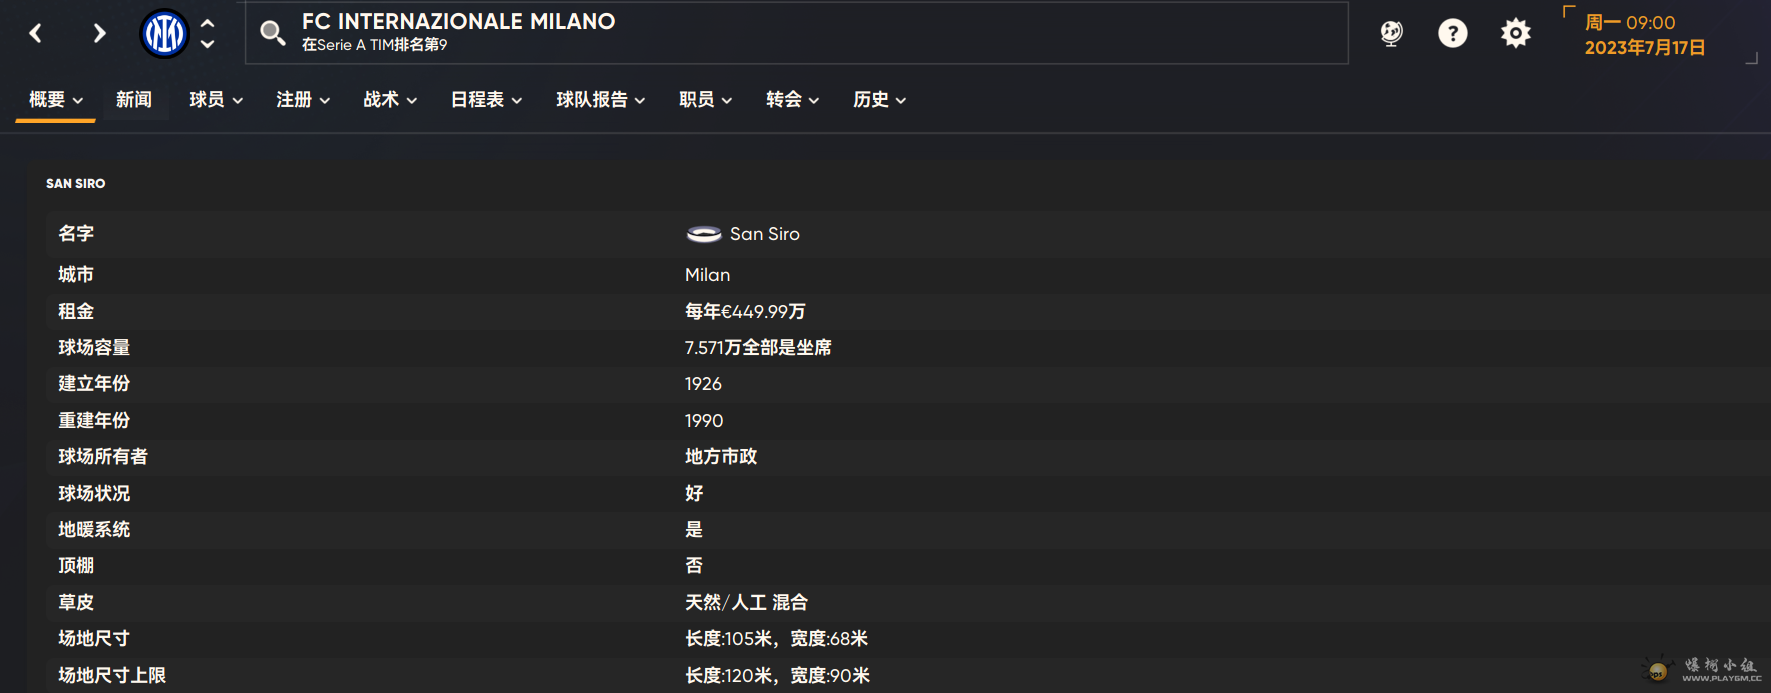Click the date and time display

tap(1644, 35)
